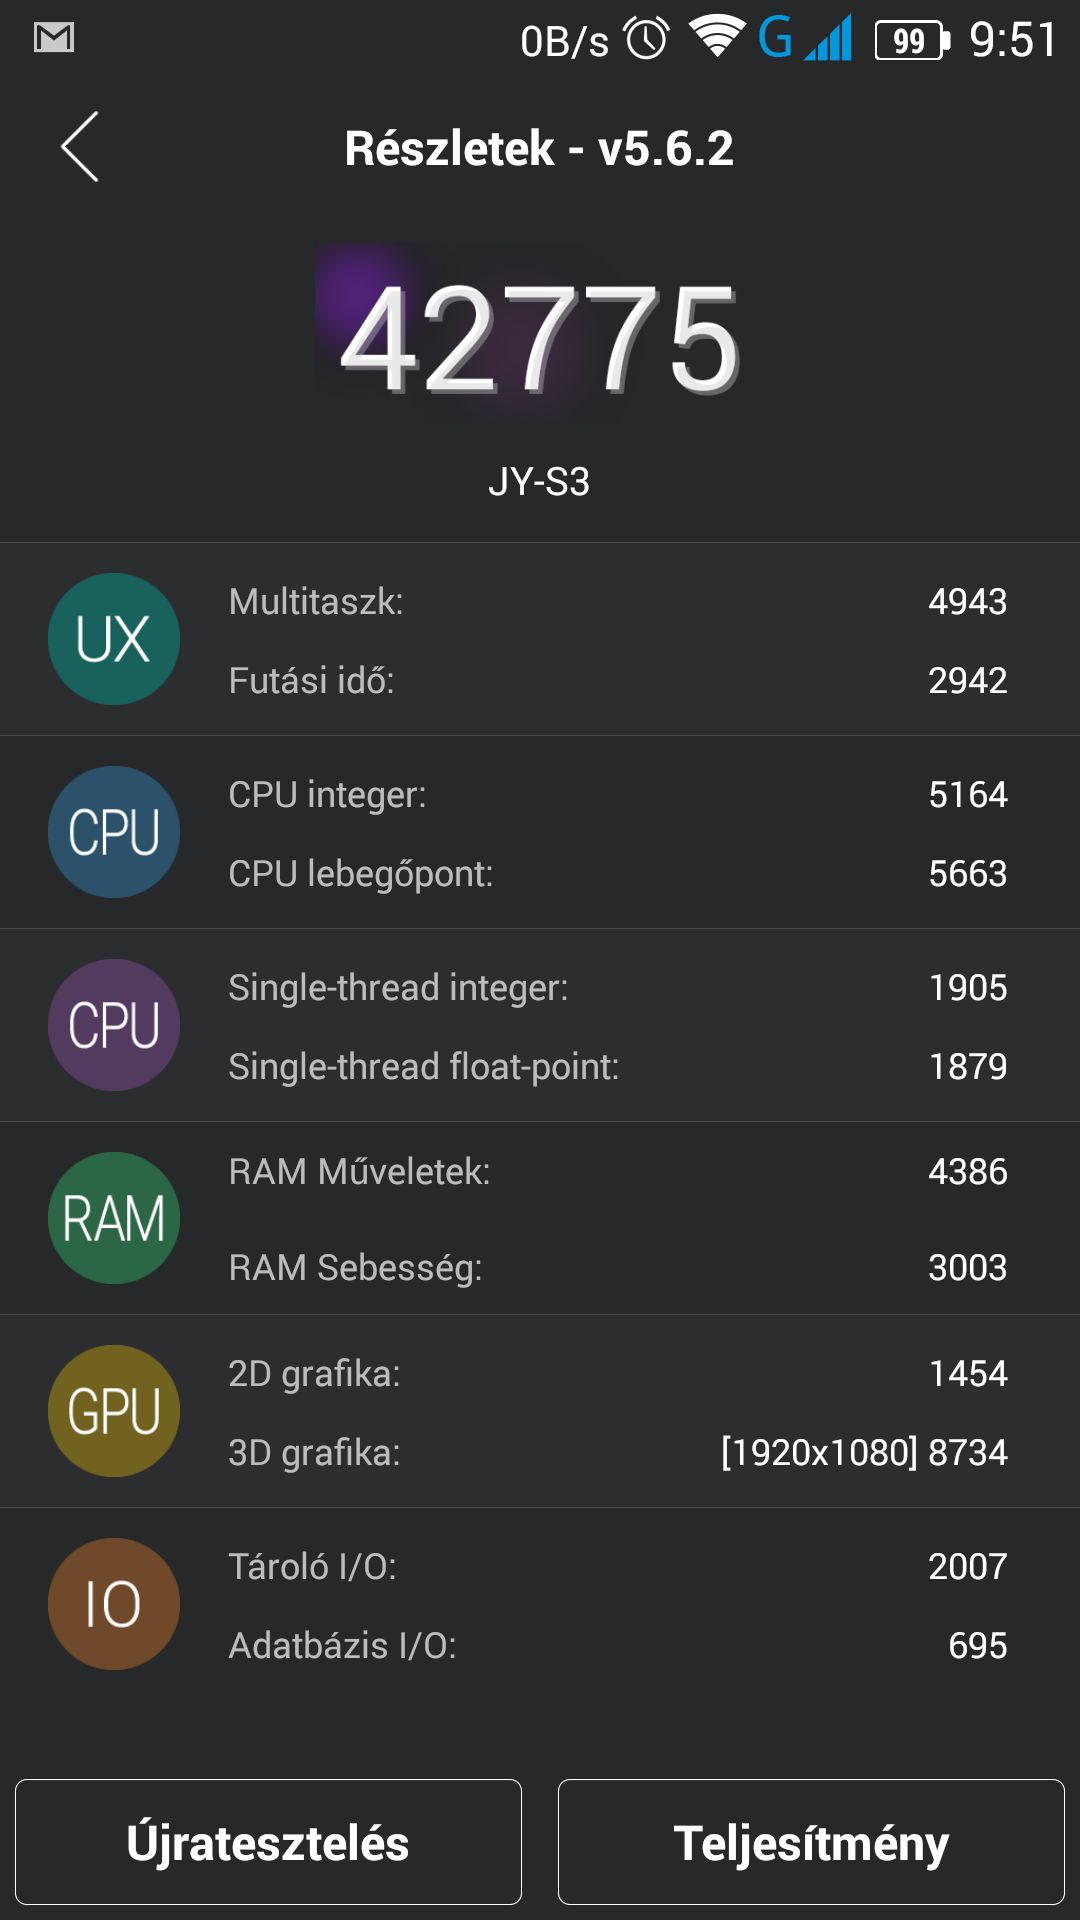
Task: Tap the alarm clock status icon
Action: tap(647, 39)
